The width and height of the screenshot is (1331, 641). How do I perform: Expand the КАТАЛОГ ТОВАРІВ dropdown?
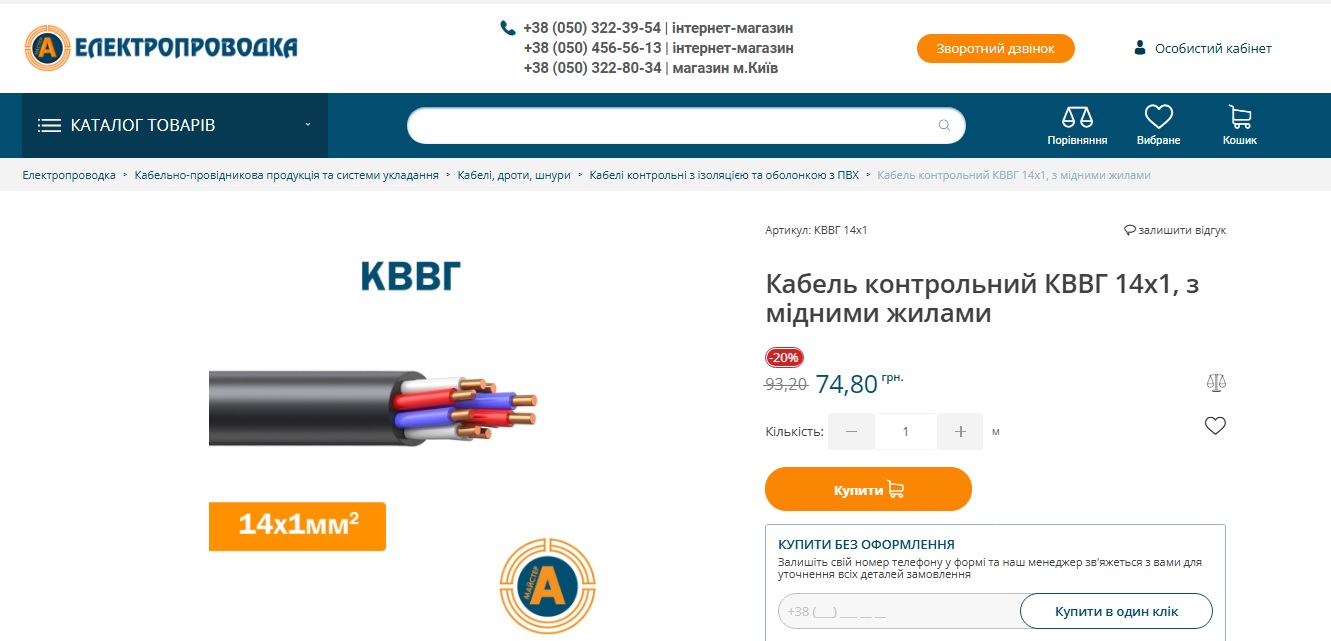click(x=308, y=125)
